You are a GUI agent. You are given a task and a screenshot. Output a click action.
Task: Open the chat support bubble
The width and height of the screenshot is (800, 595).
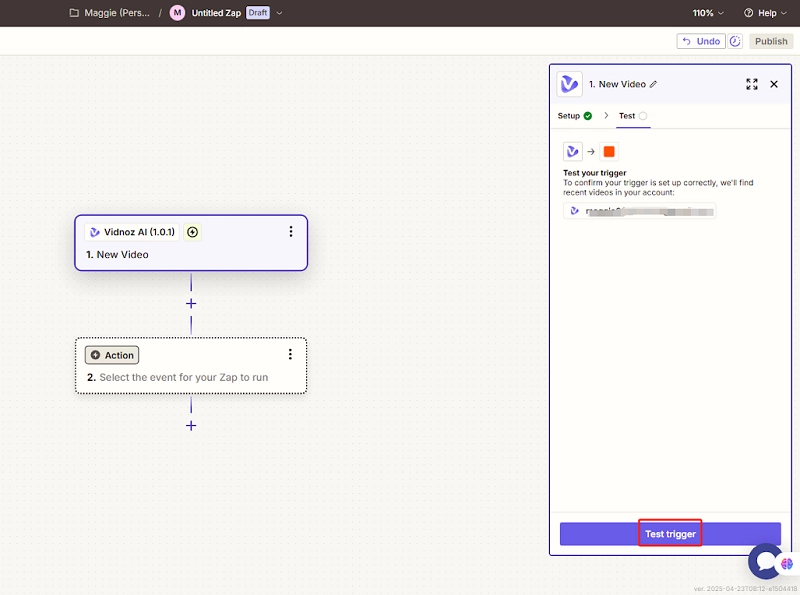767,561
